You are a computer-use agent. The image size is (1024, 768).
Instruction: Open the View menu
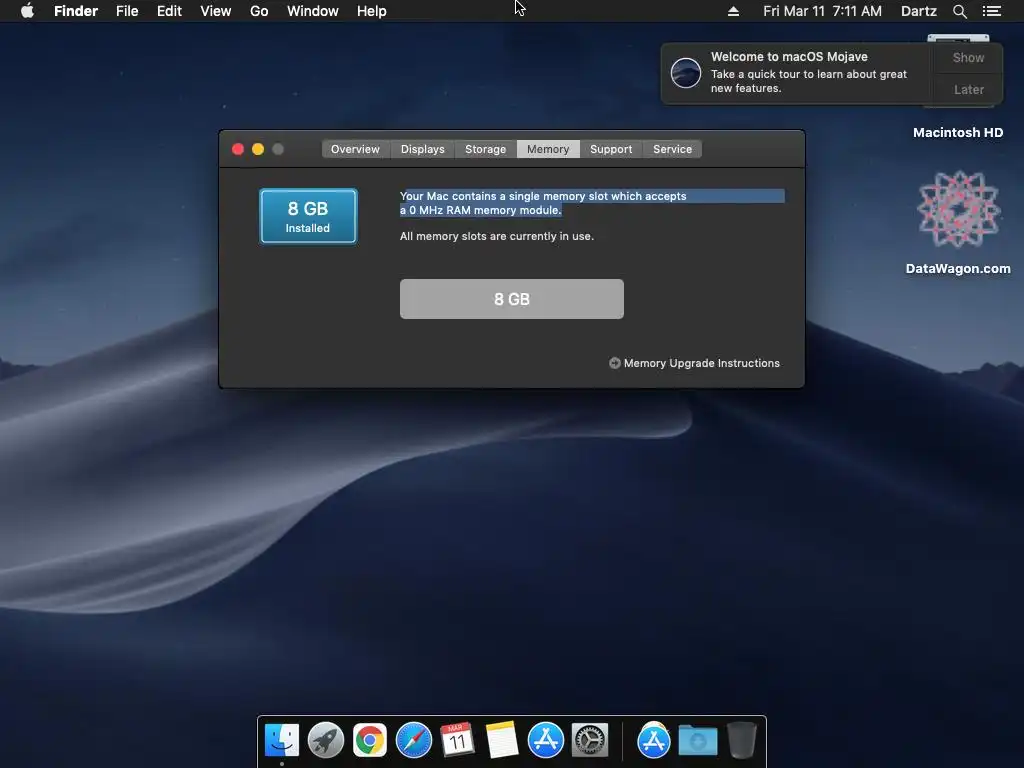216,11
